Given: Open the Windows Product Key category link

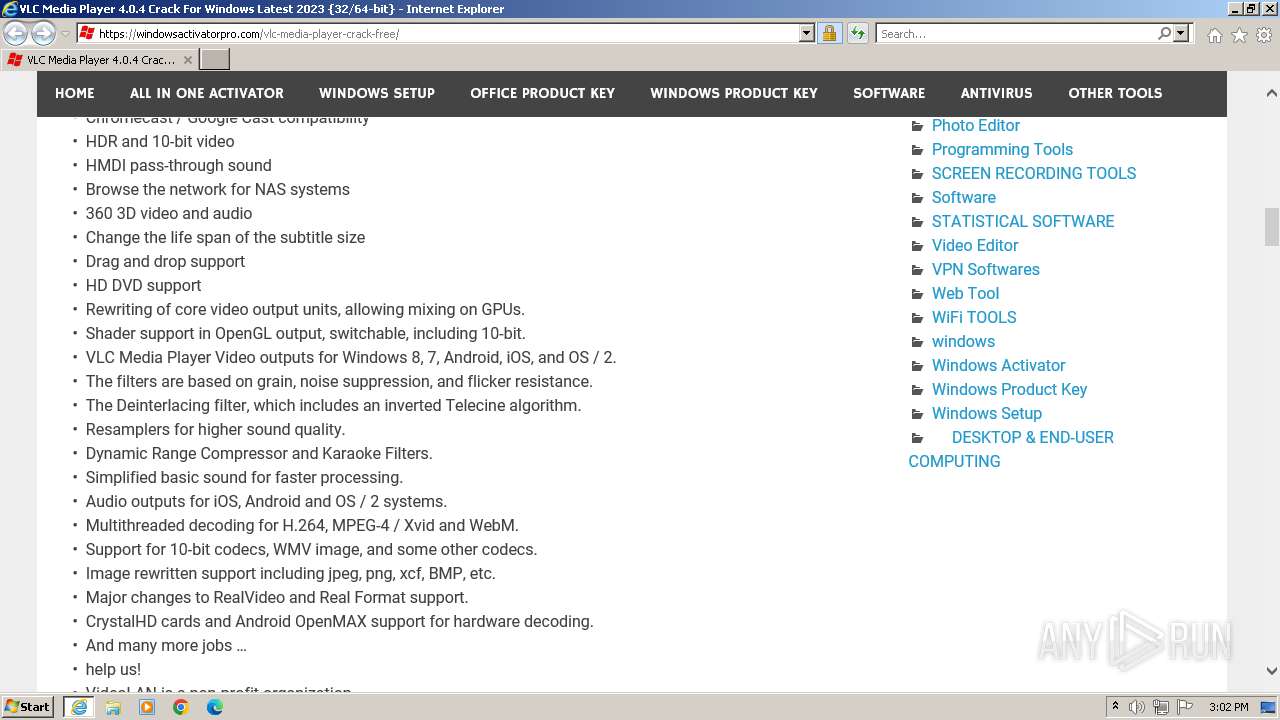Looking at the screenshot, I should coord(1009,389).
